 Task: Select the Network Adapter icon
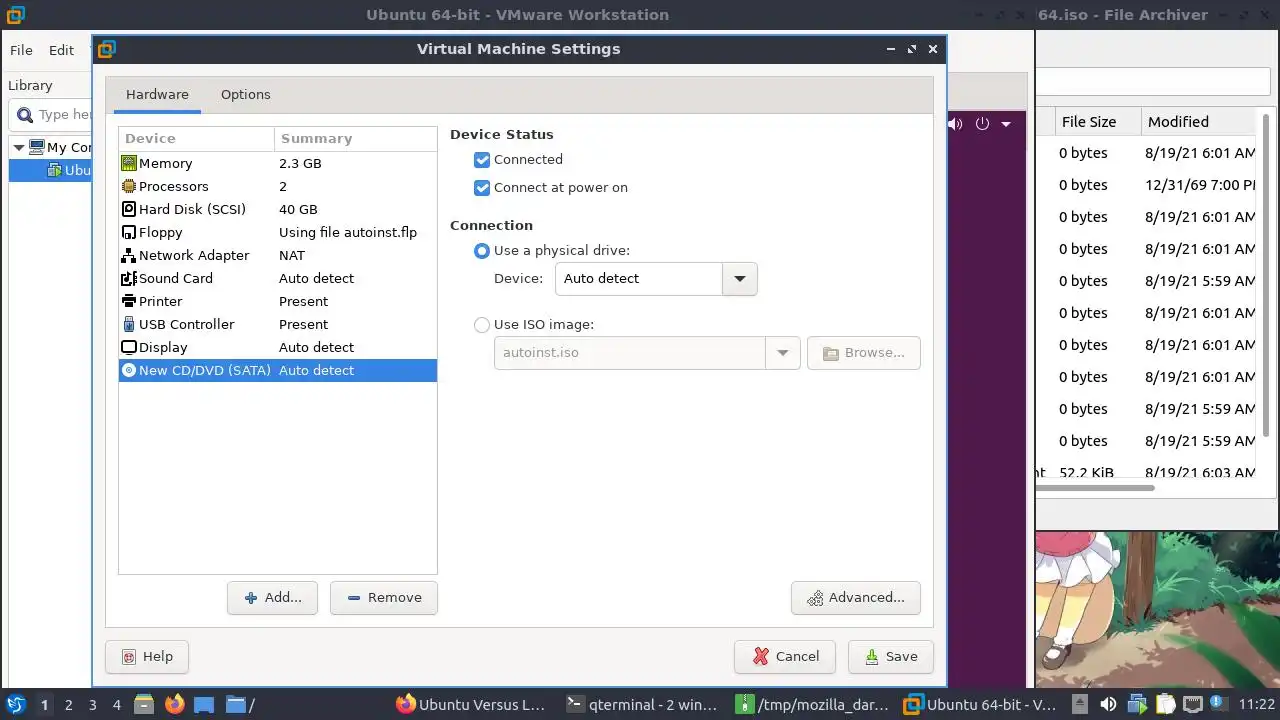pos(128,255)
